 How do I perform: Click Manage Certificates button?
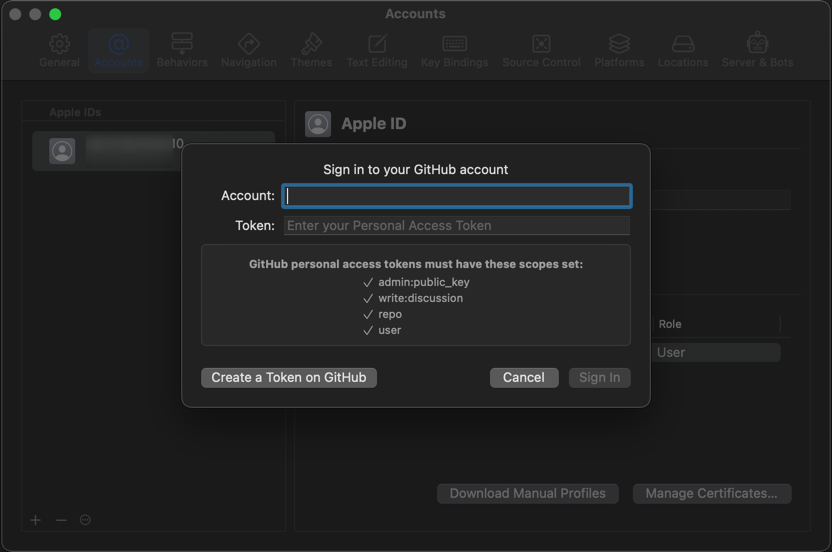[711, 494]
